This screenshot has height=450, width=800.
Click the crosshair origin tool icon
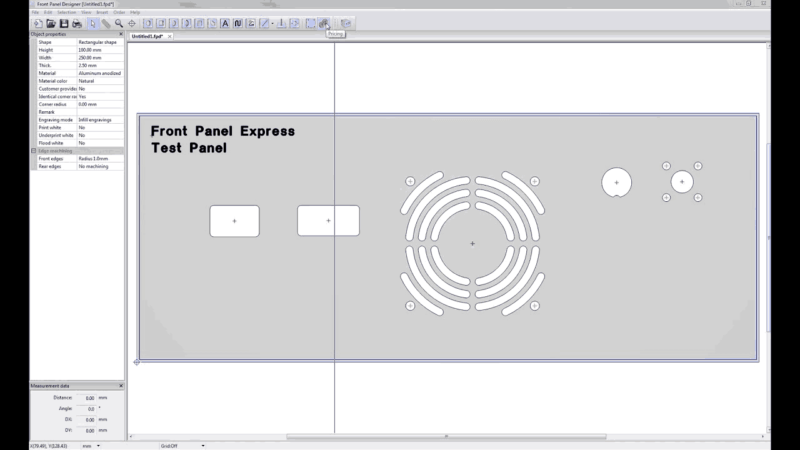[x=132, y=23]
